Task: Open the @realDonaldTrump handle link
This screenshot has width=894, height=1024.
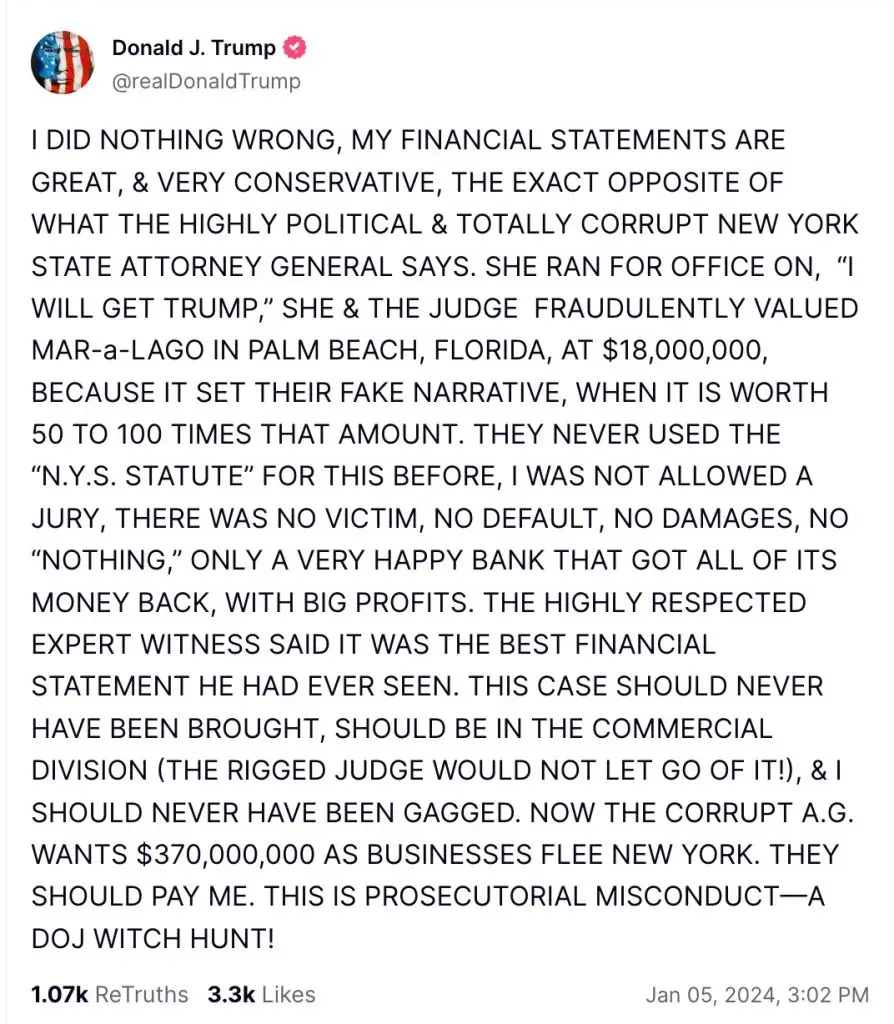Action: tap(206, 81)
